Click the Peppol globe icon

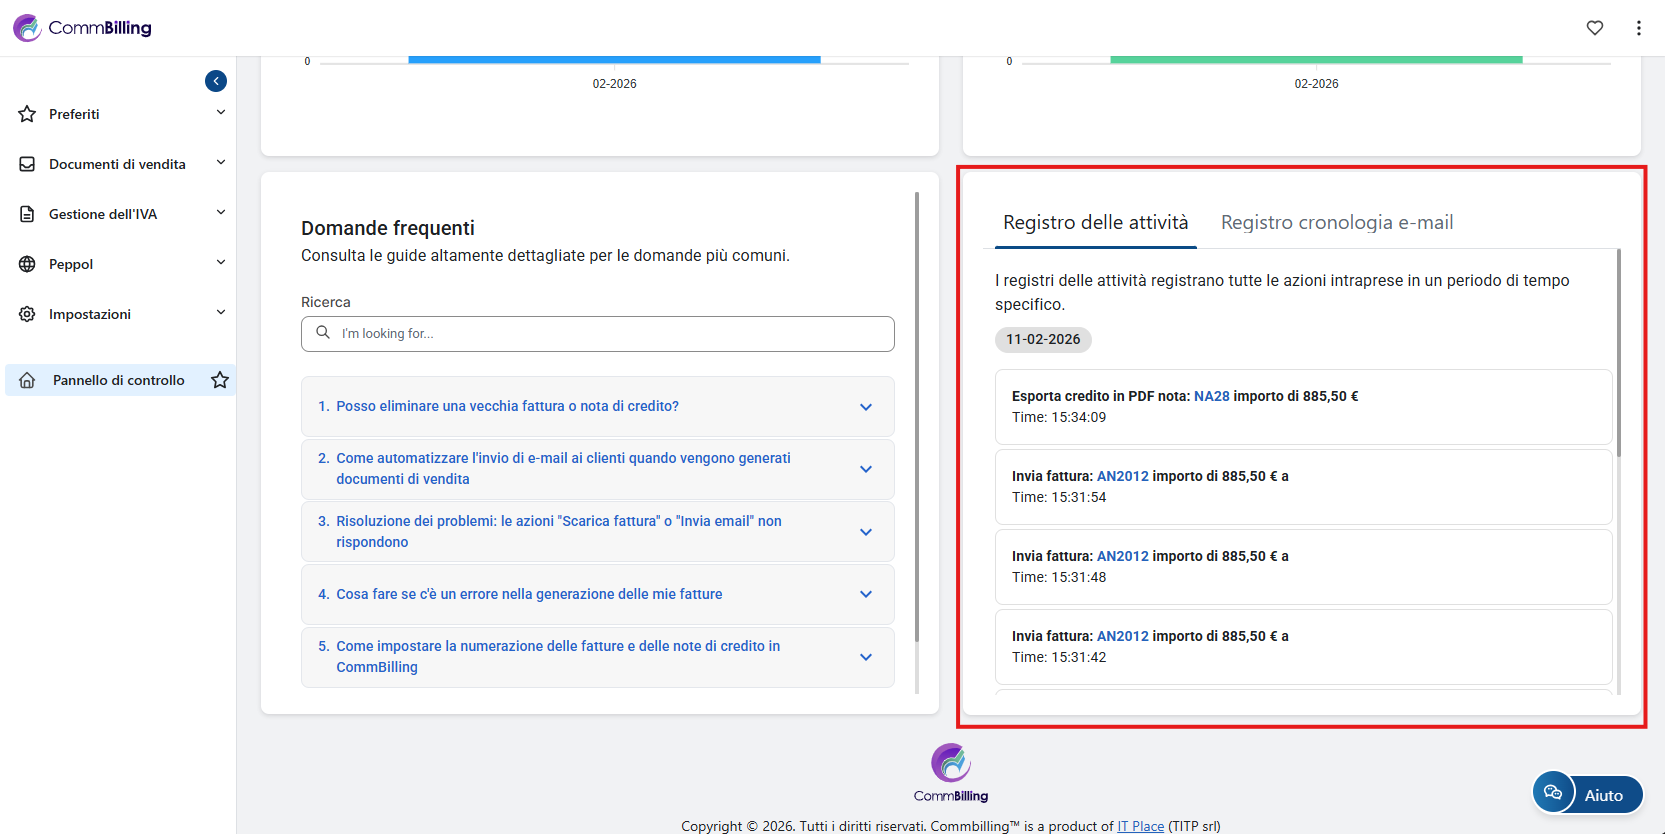27,264
